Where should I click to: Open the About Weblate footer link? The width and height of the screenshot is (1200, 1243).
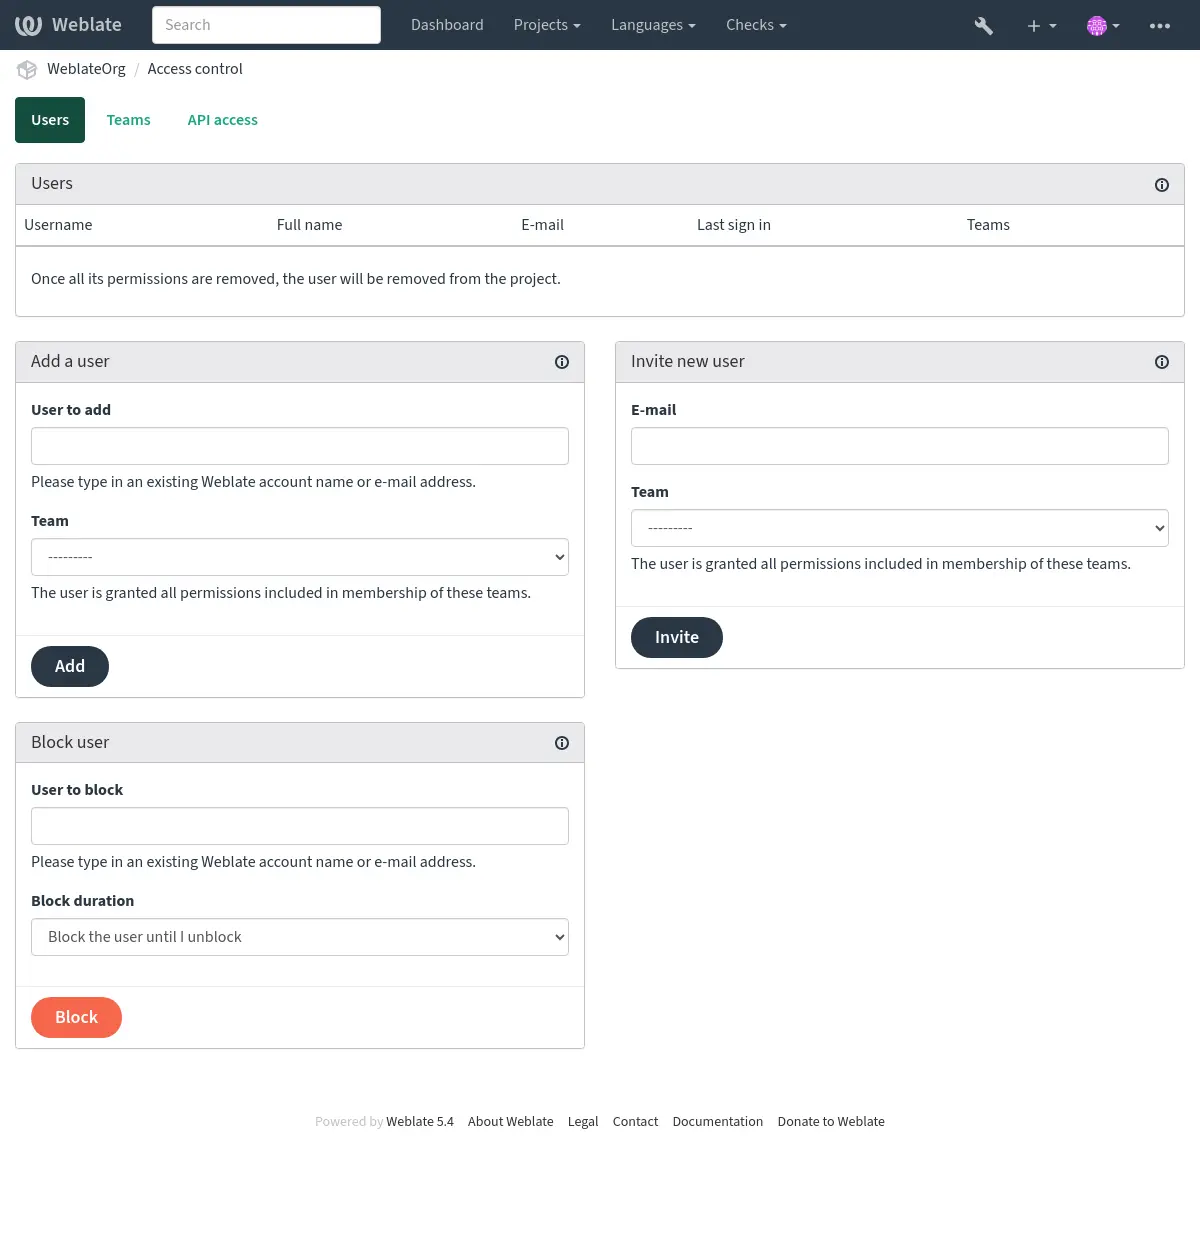(x=511, y=1122)
